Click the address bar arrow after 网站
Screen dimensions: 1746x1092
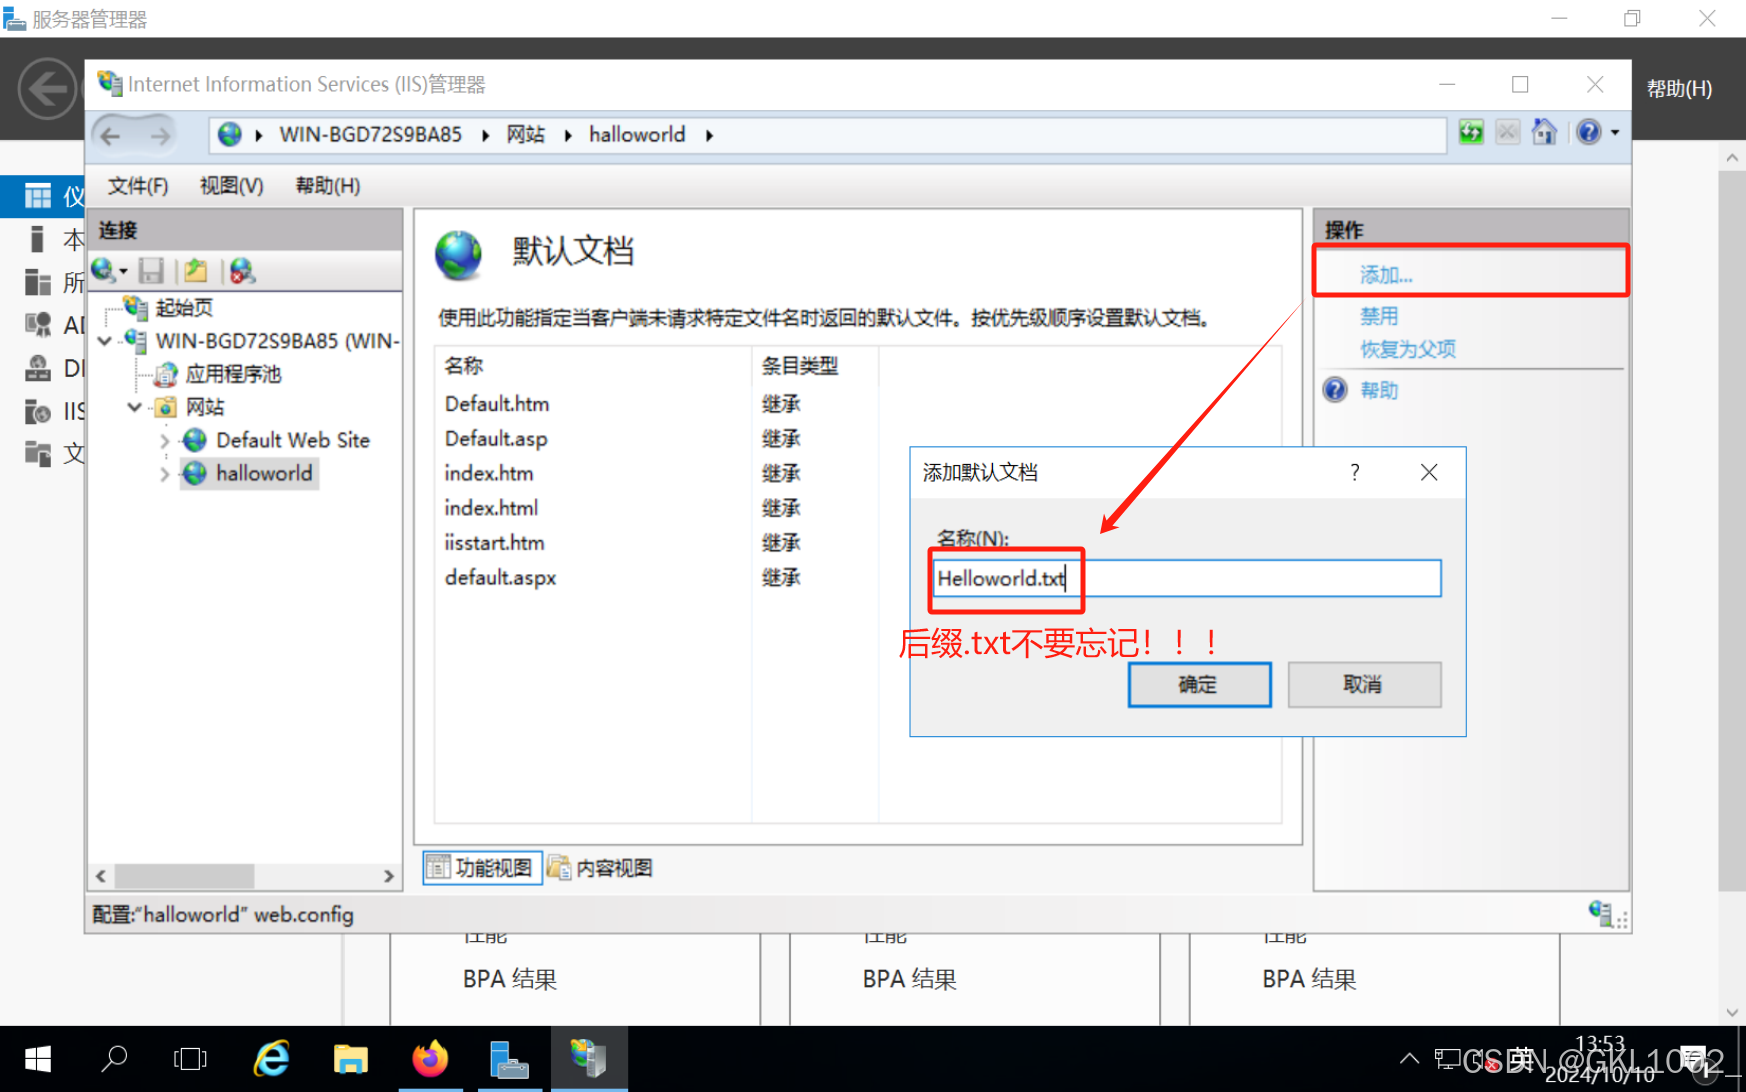coord(567,135)
